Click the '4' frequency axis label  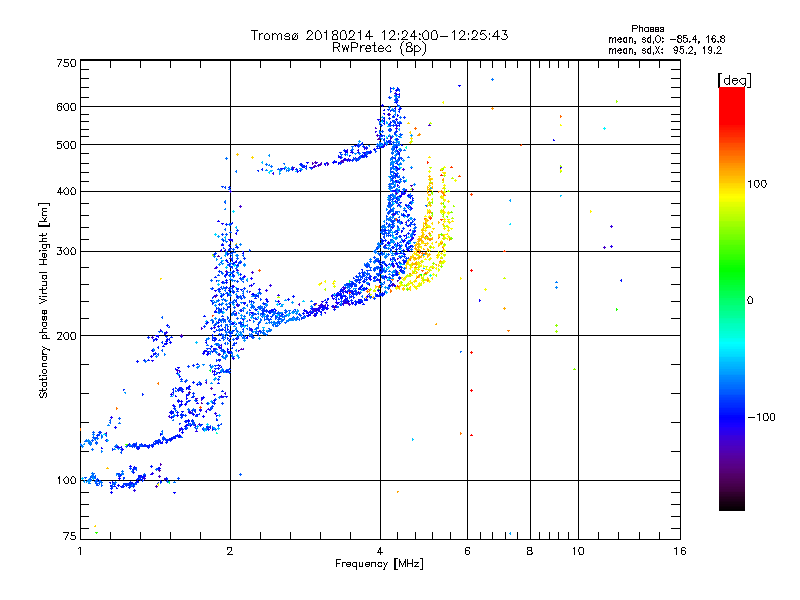point(380,551)
